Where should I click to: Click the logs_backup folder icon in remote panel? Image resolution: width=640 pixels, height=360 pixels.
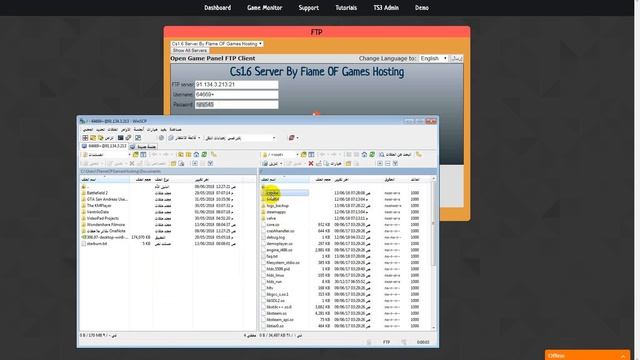click(263, 206)
